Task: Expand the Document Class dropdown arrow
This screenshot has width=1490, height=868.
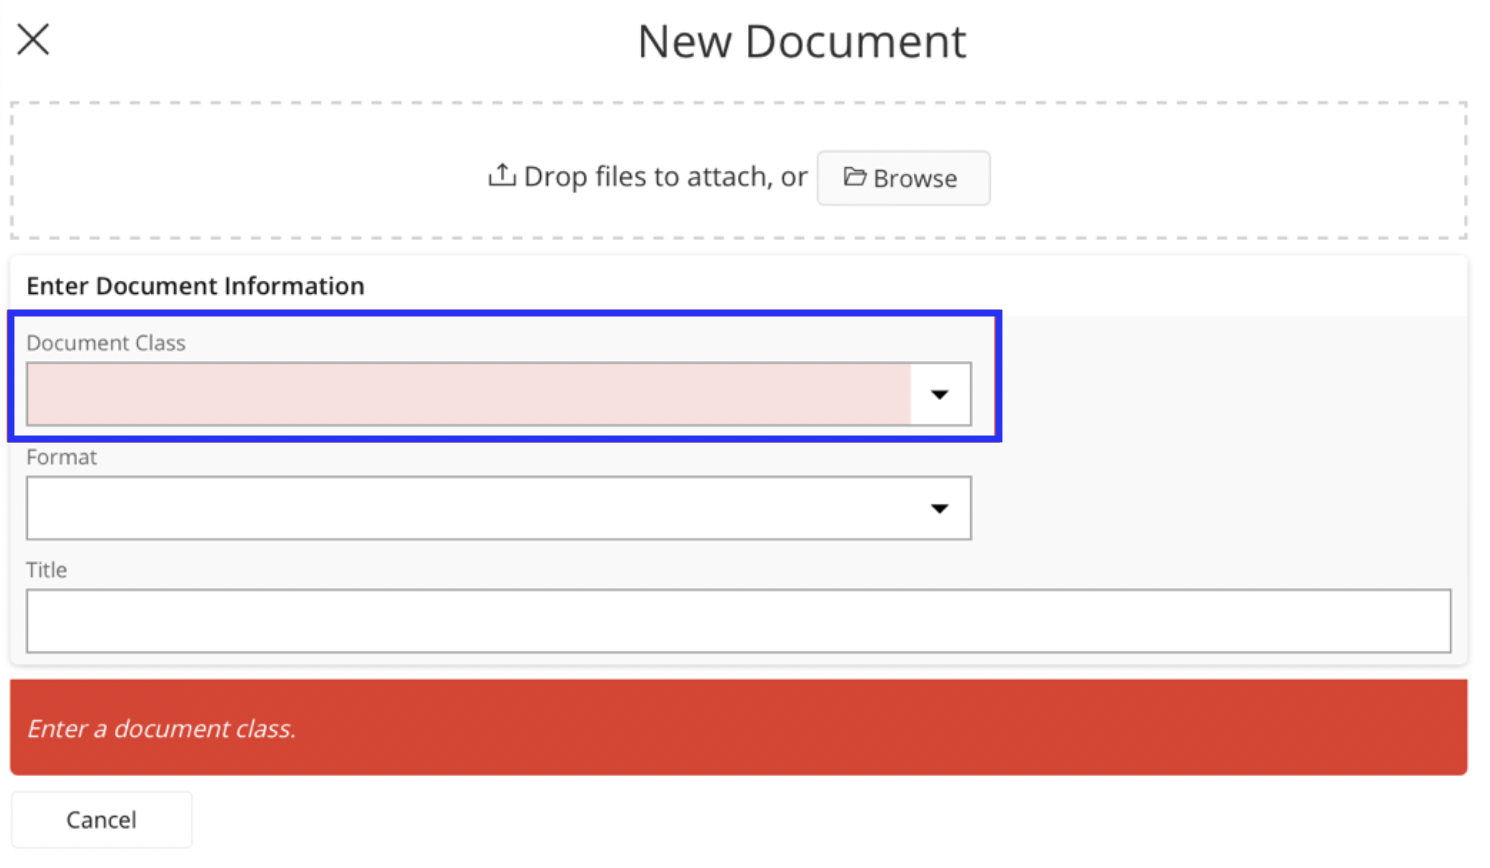Action: pyautogui.click(x=939, y=394)
